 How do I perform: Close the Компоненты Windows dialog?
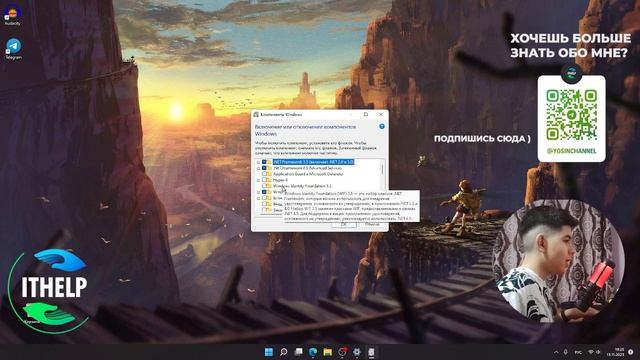381,114
